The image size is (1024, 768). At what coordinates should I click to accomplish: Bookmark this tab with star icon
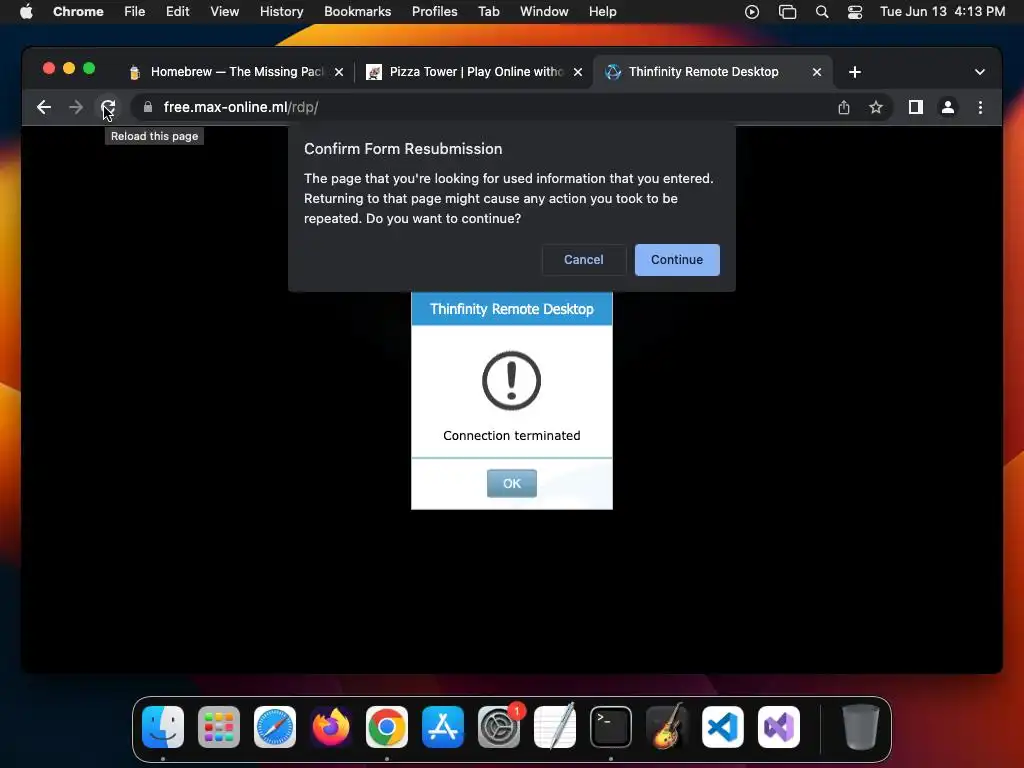point(876,107)
